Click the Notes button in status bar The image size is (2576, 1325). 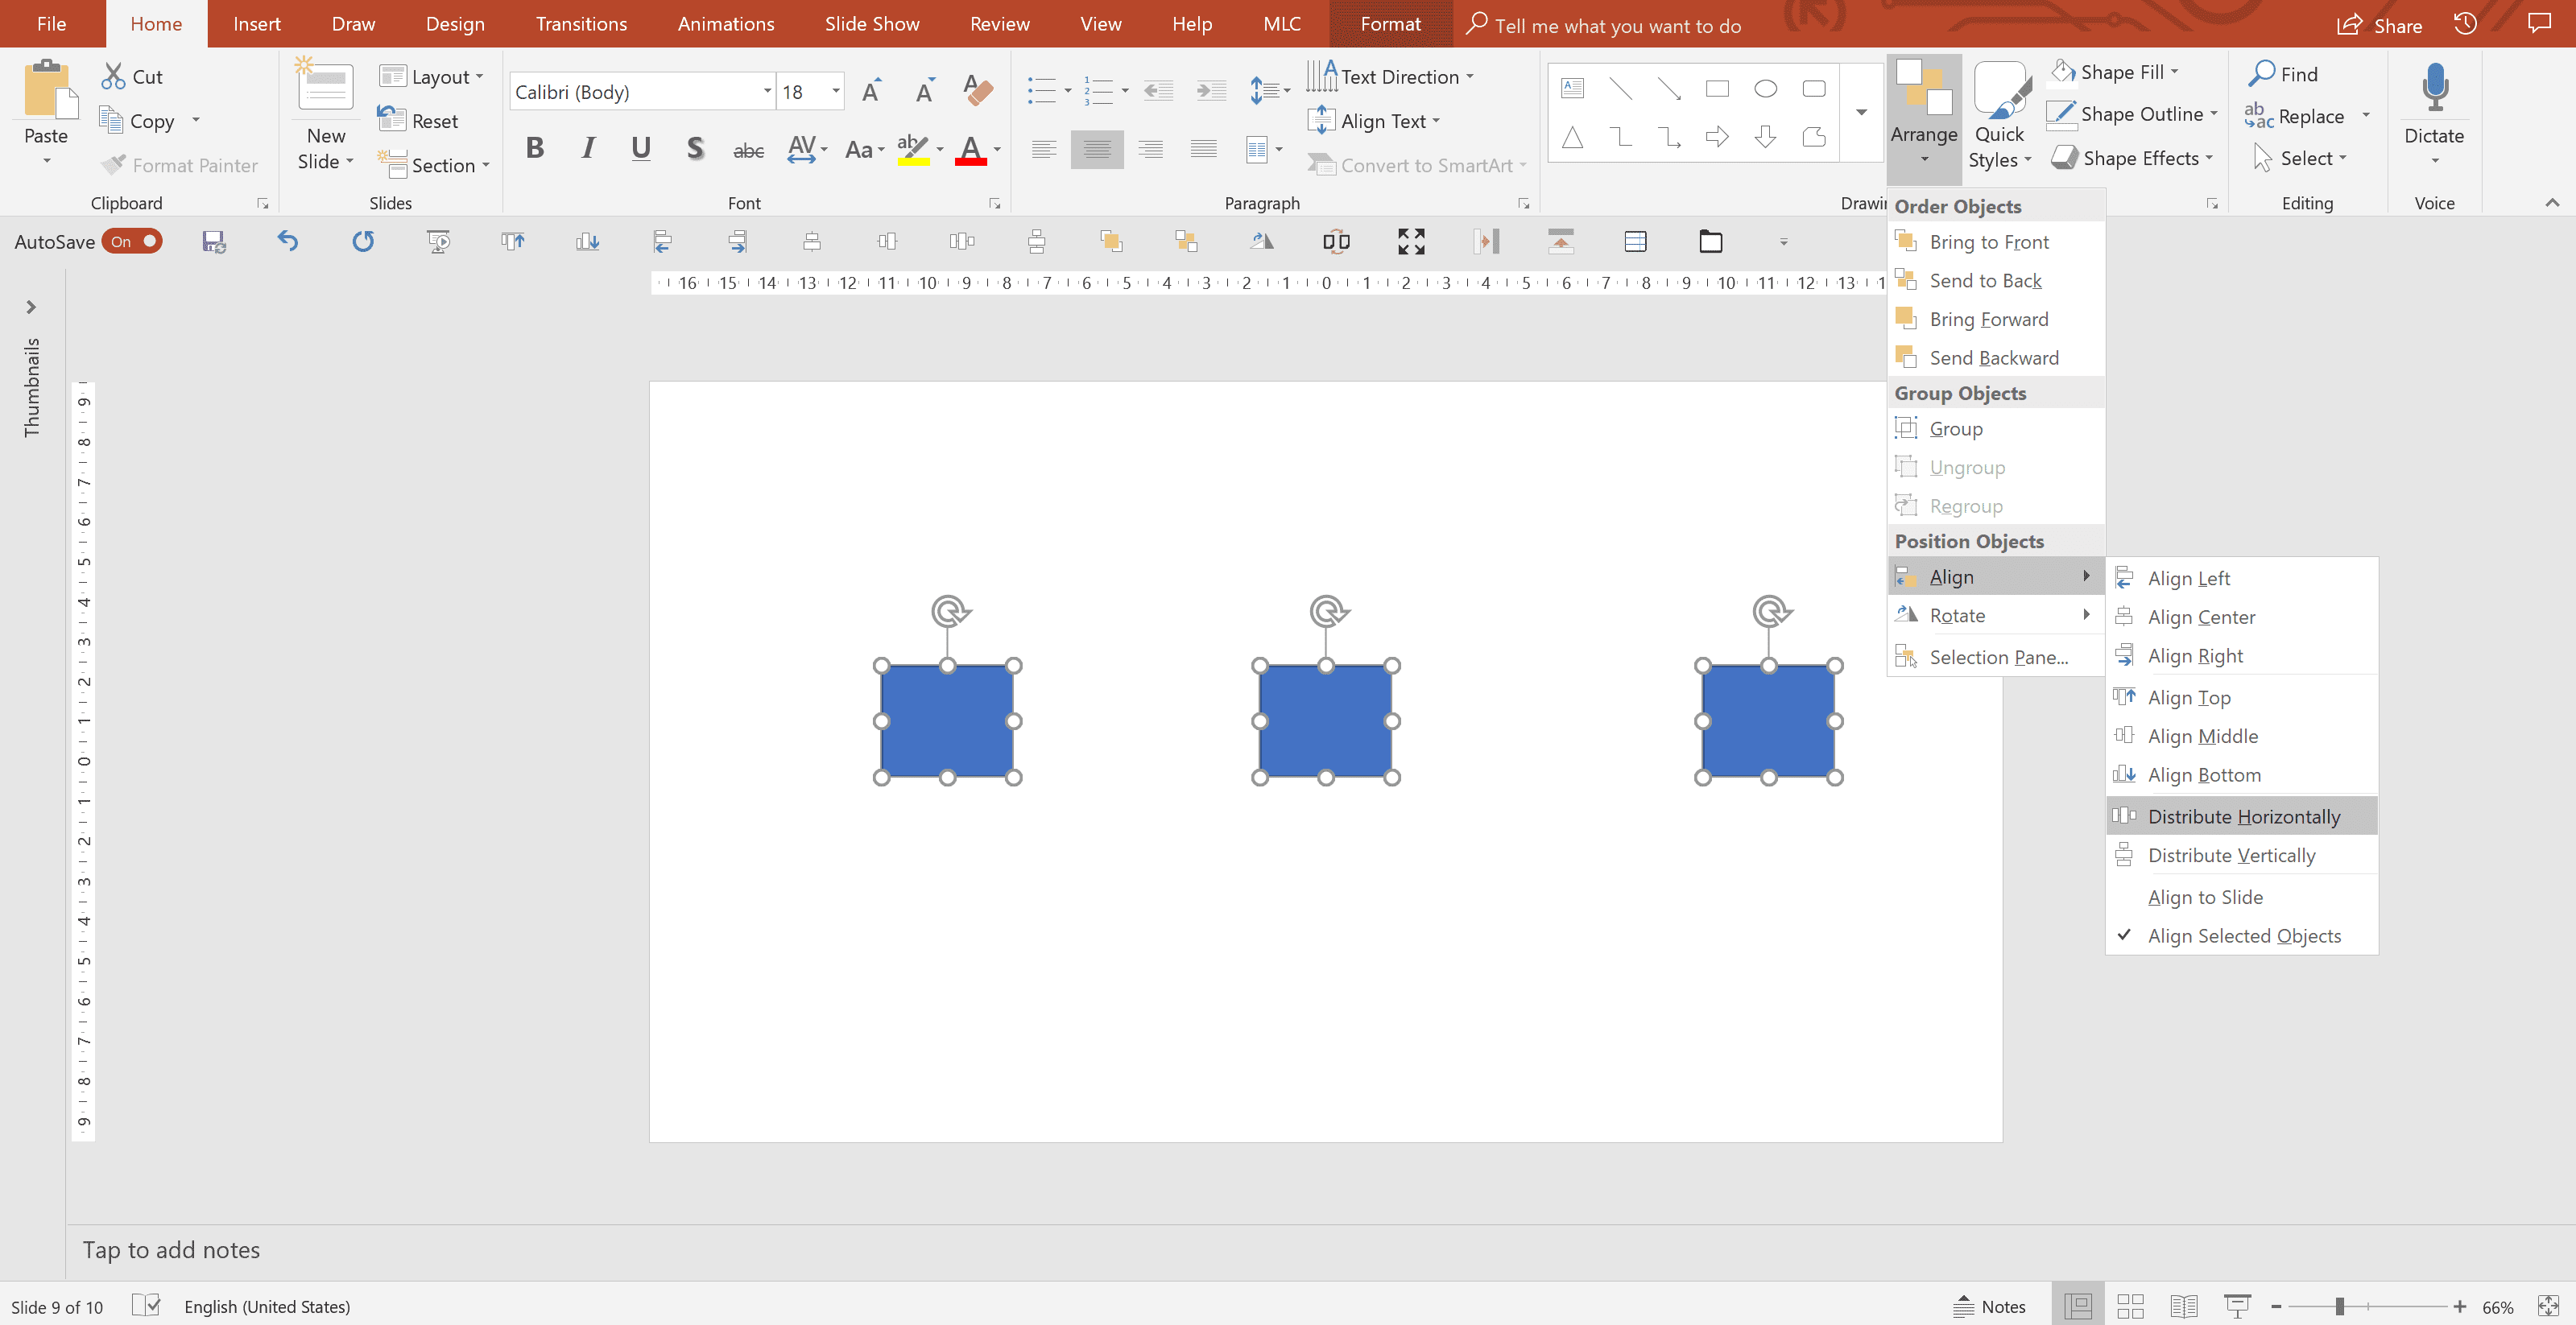pos(1990,1306)
